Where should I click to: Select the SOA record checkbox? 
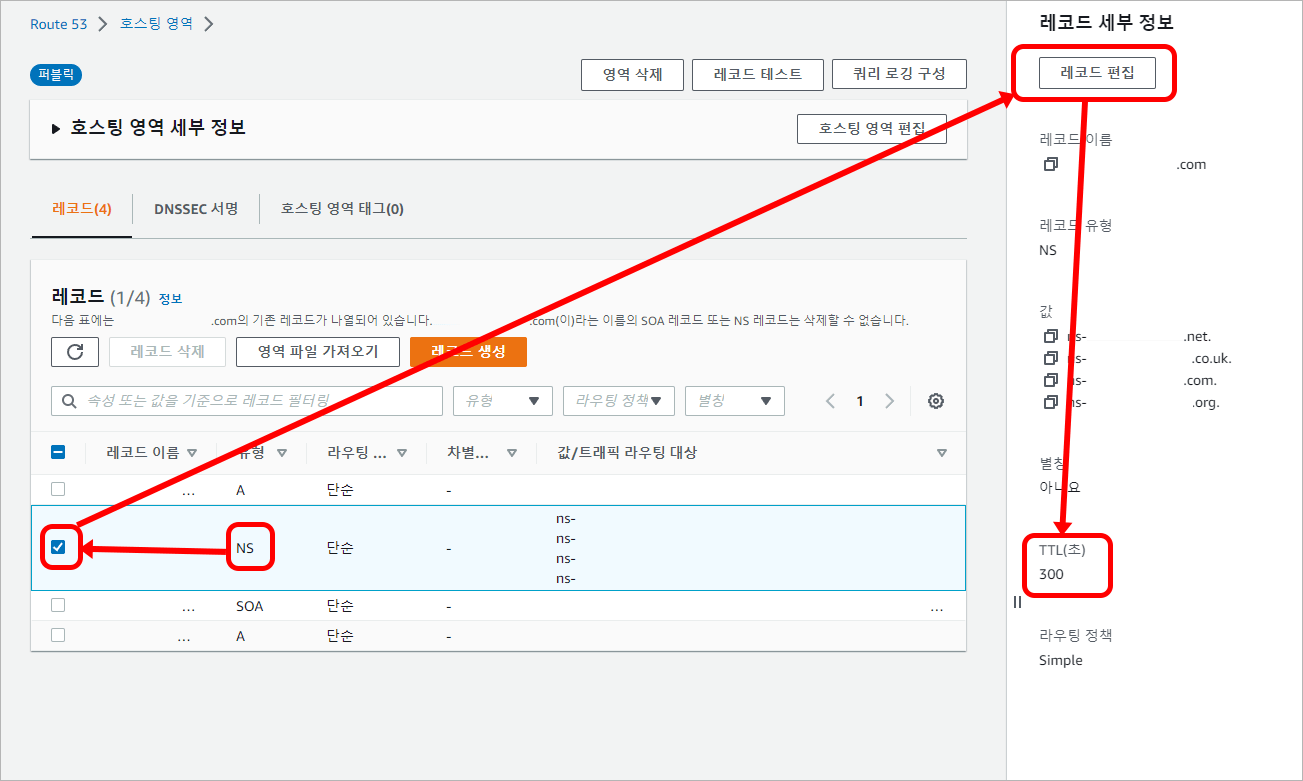58,605
